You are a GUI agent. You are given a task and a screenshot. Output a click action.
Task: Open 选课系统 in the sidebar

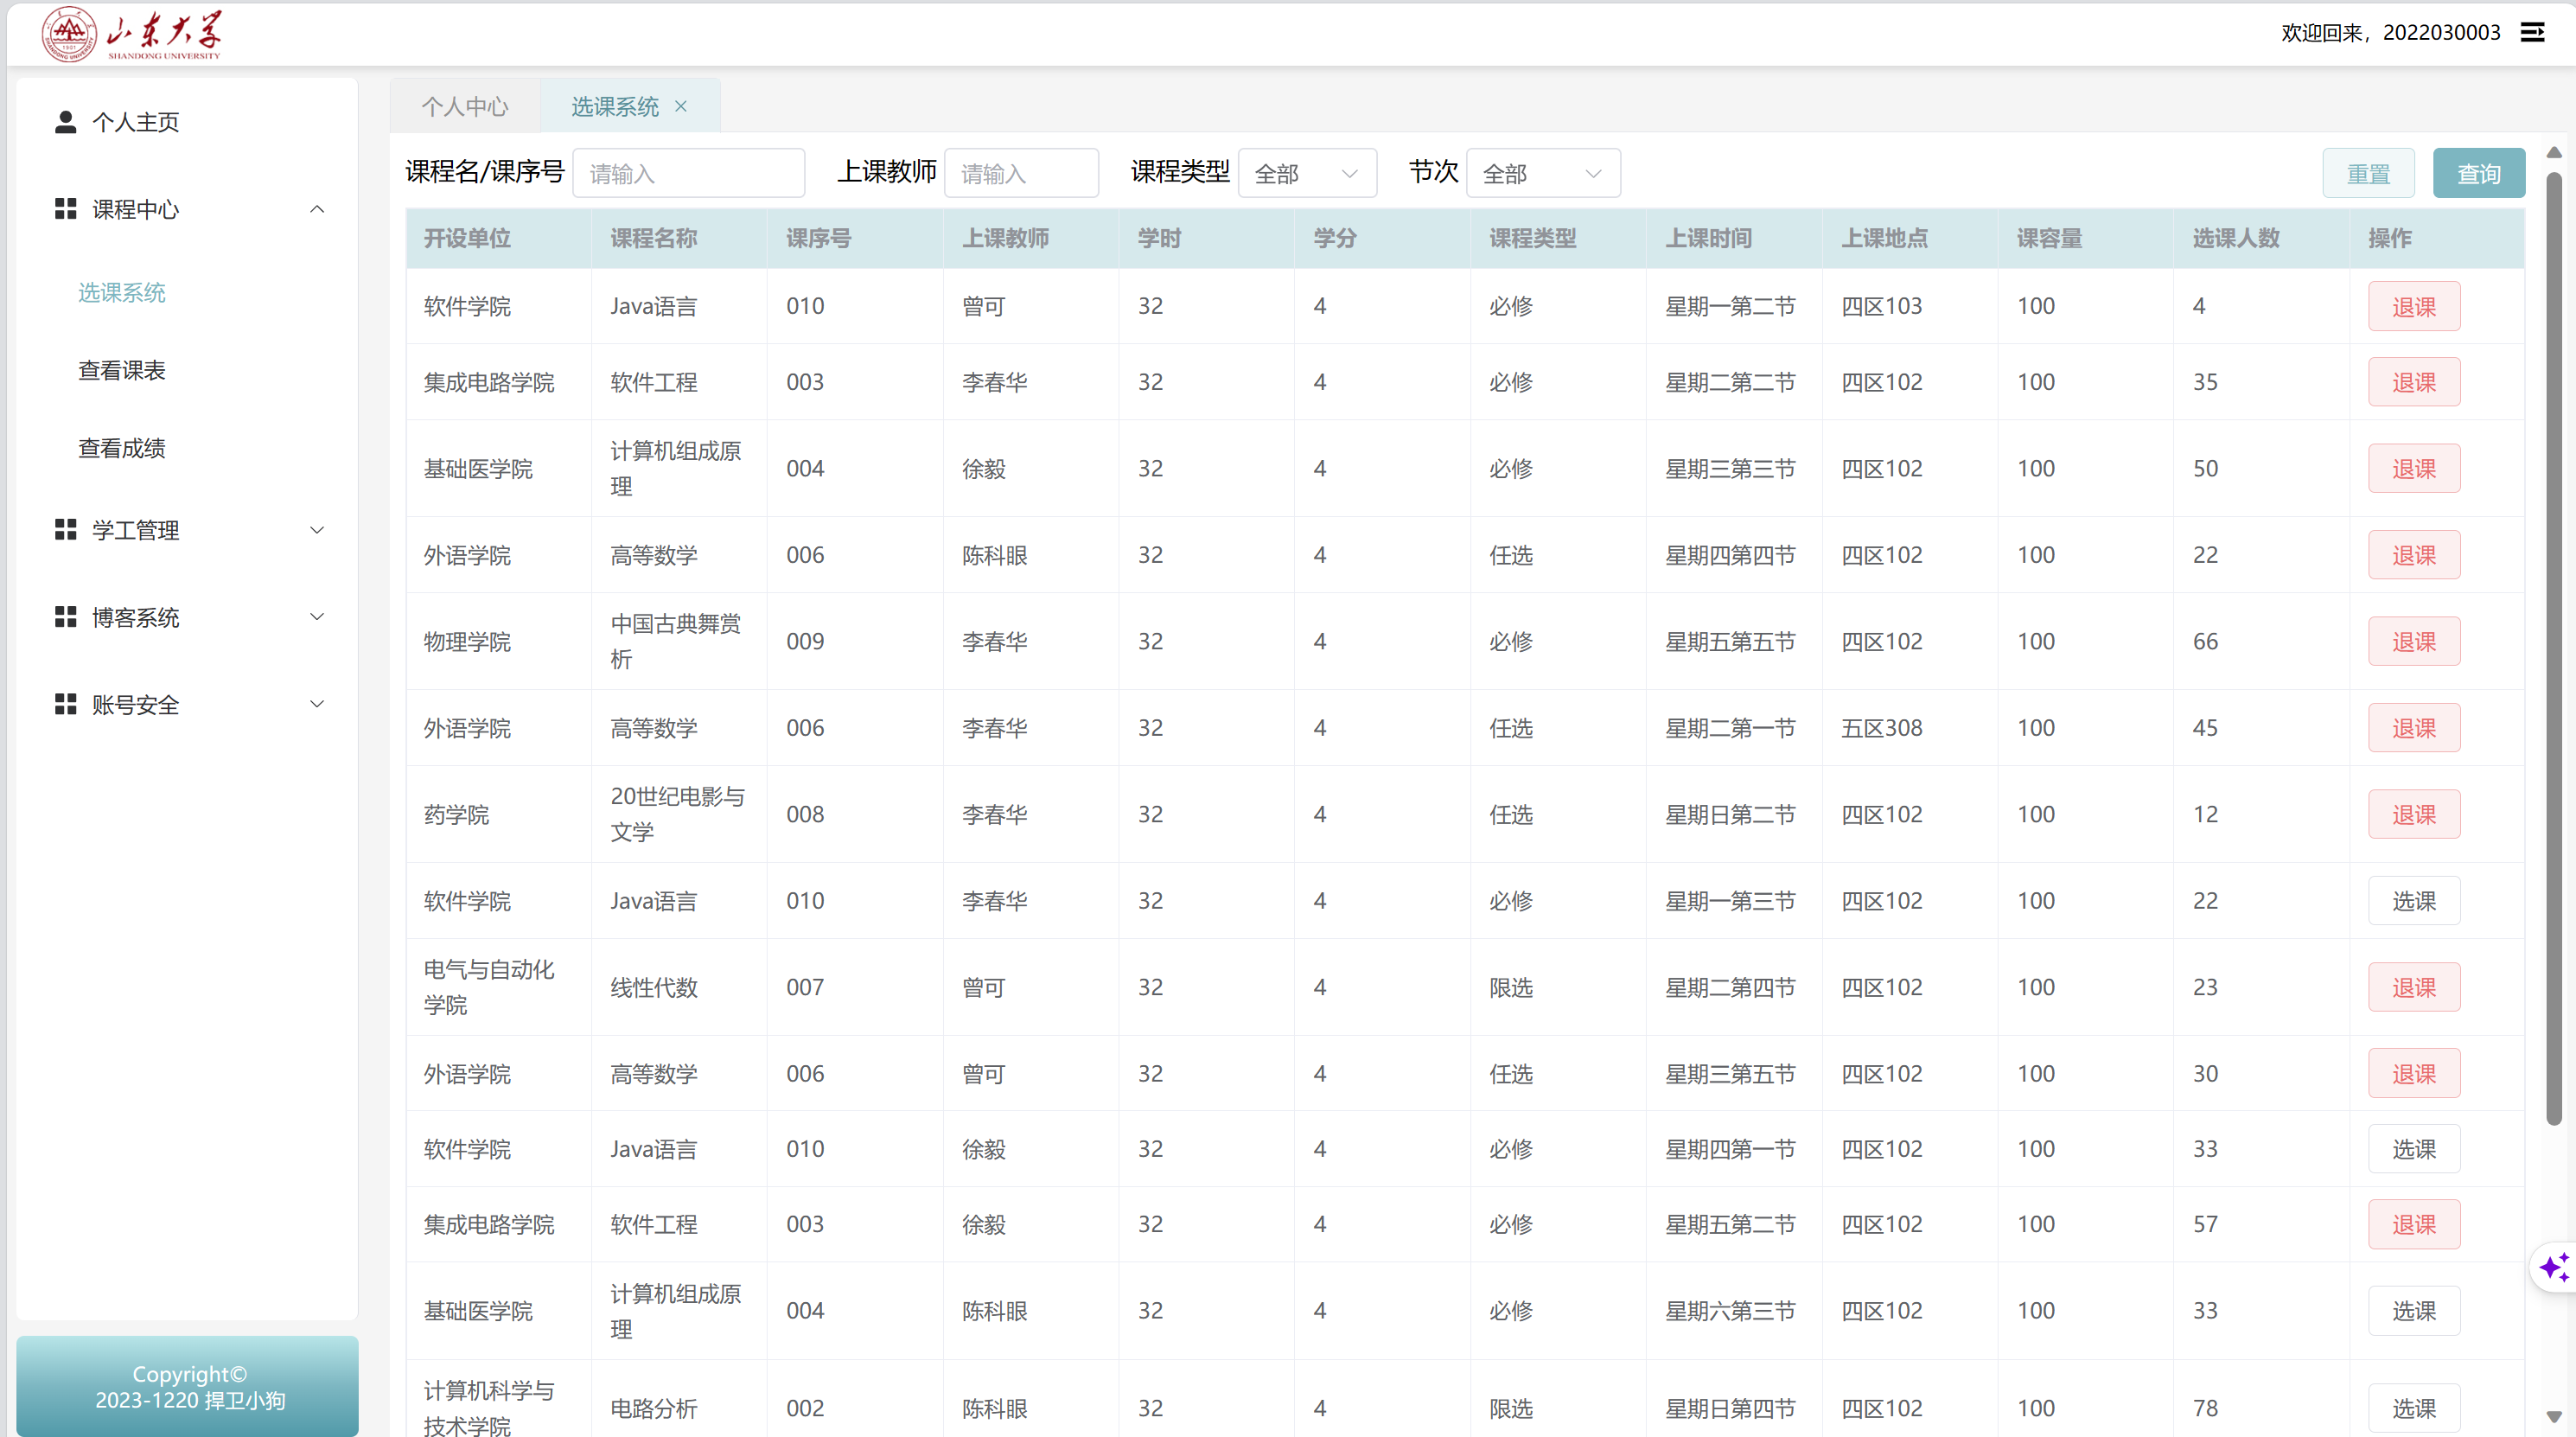coord(122,292)
